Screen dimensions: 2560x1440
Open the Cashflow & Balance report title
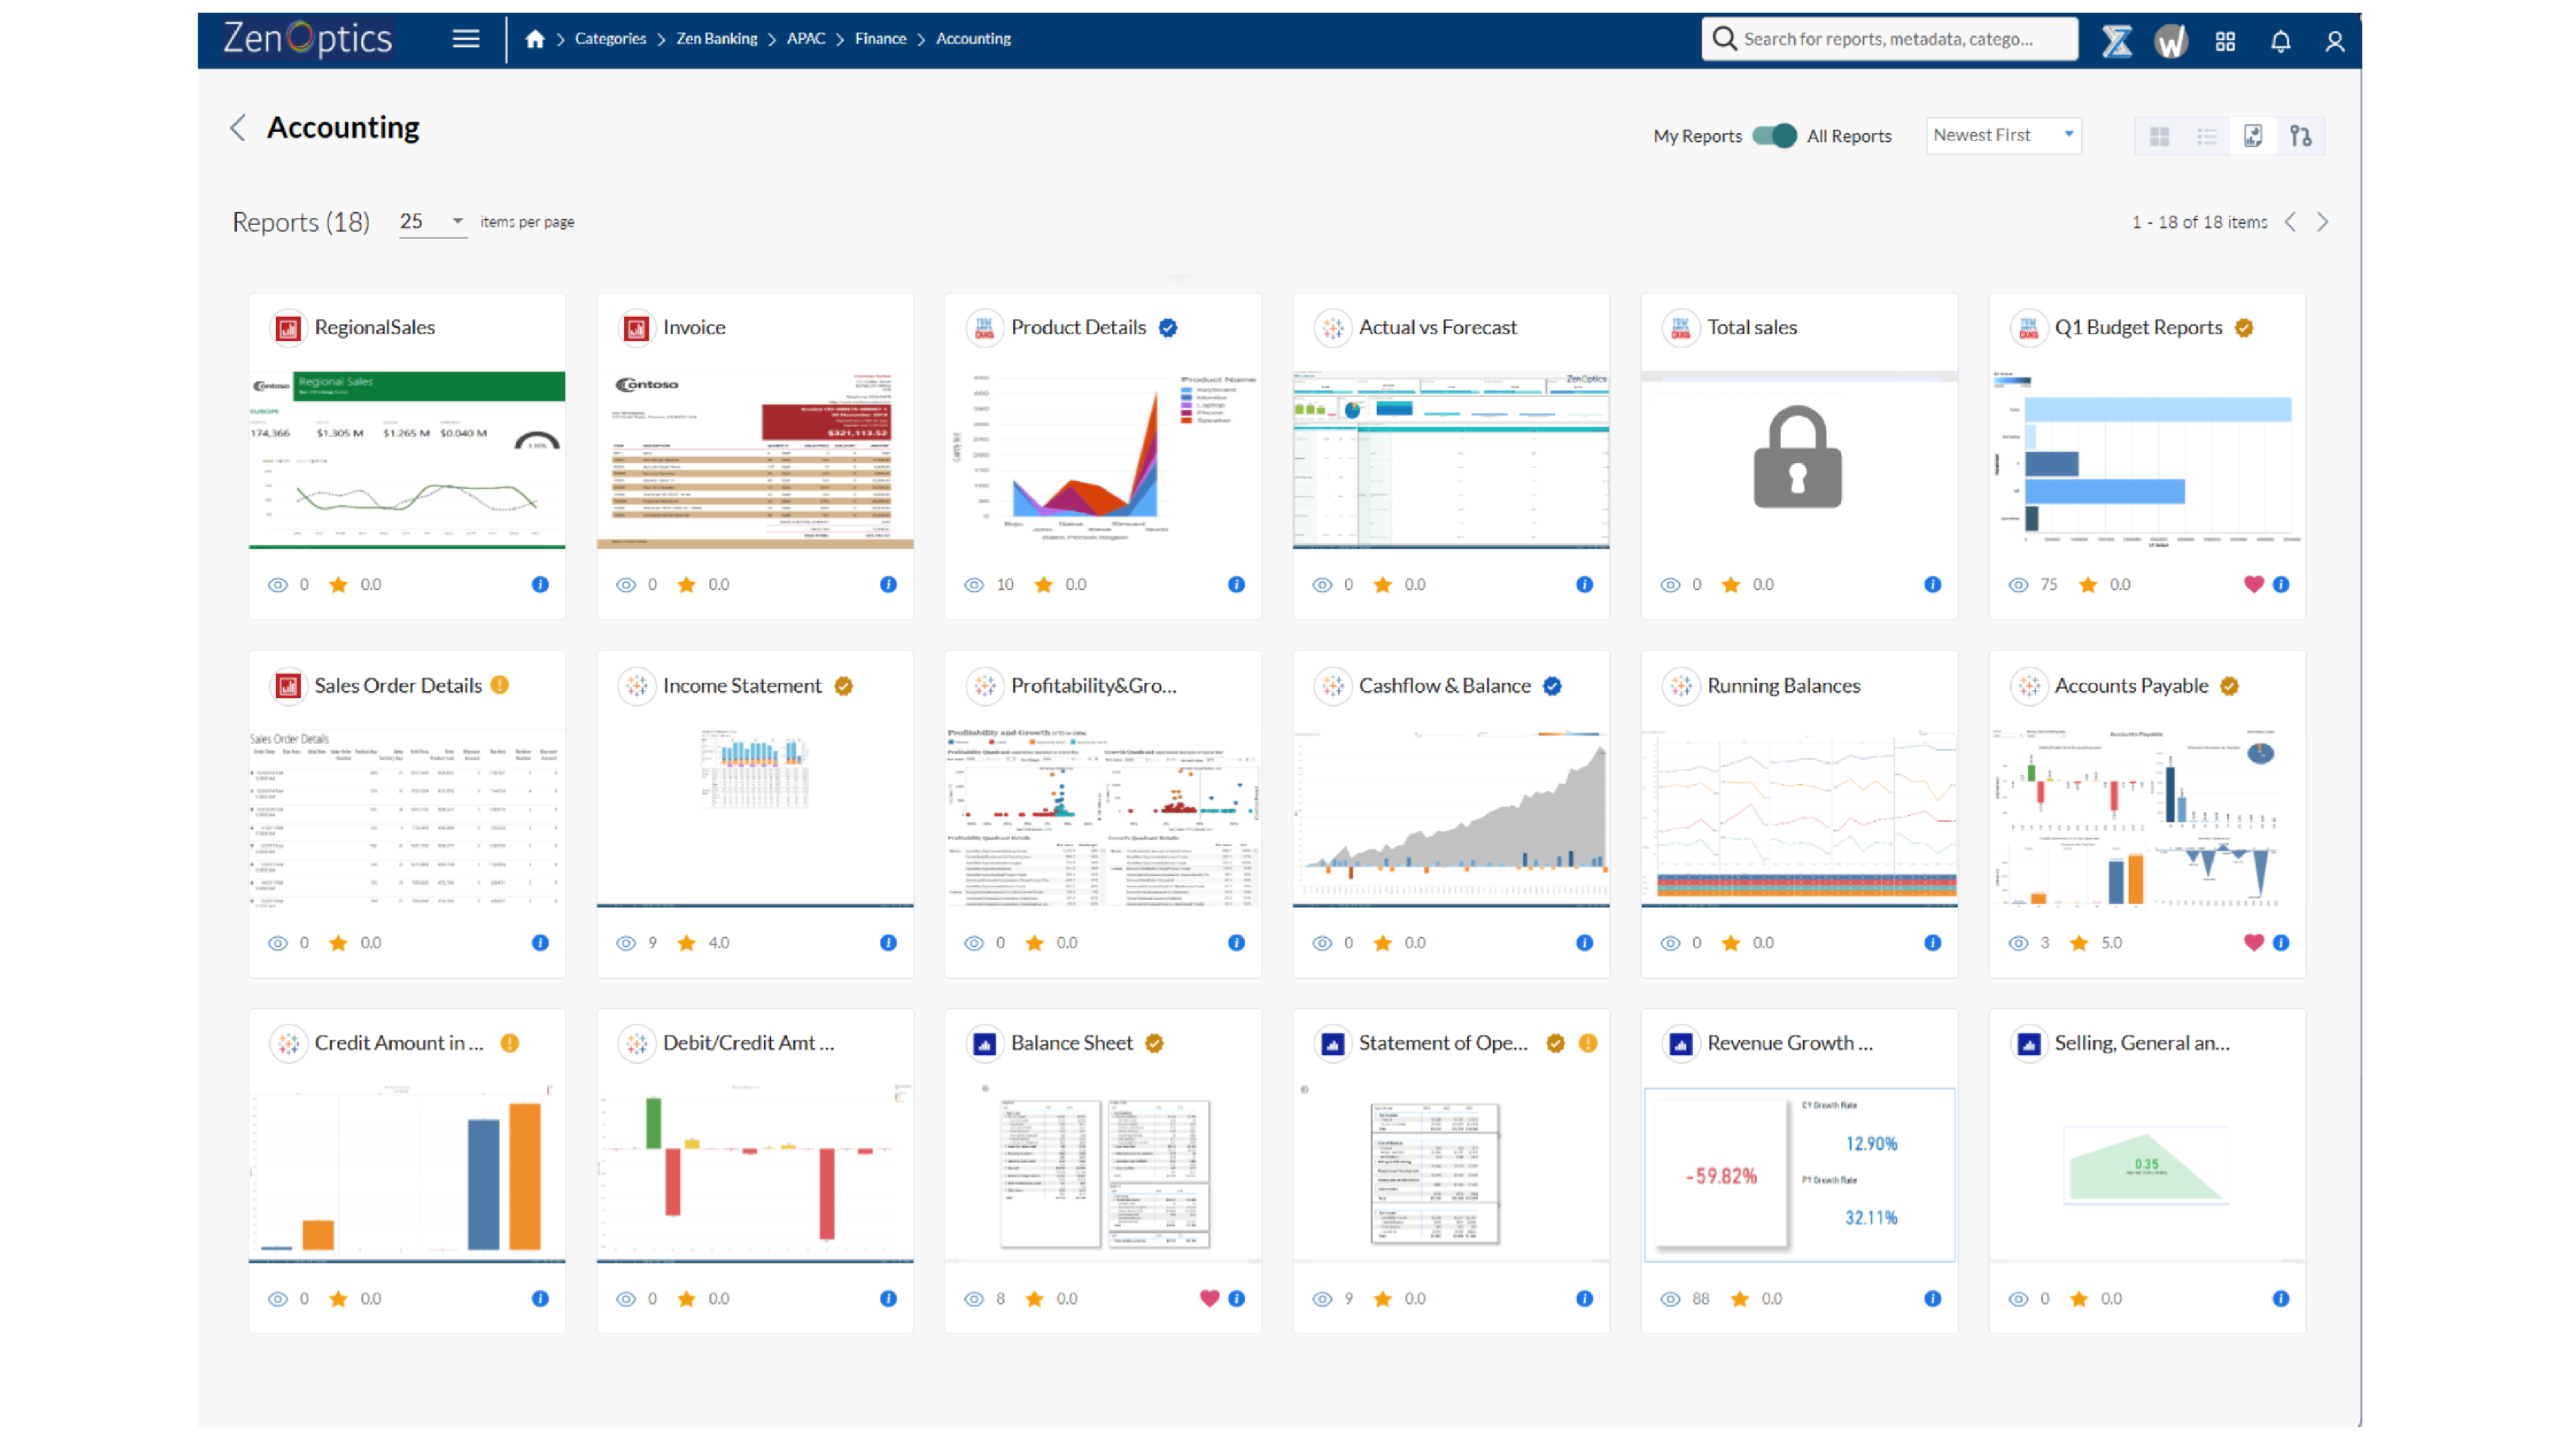1444,686
